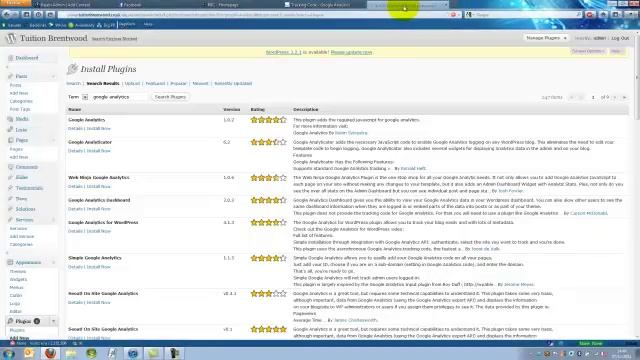The width and height of the screenshot is (640, 360).
Task: Click the Comments bubble icon in sidebar
Action: point(11,167)
